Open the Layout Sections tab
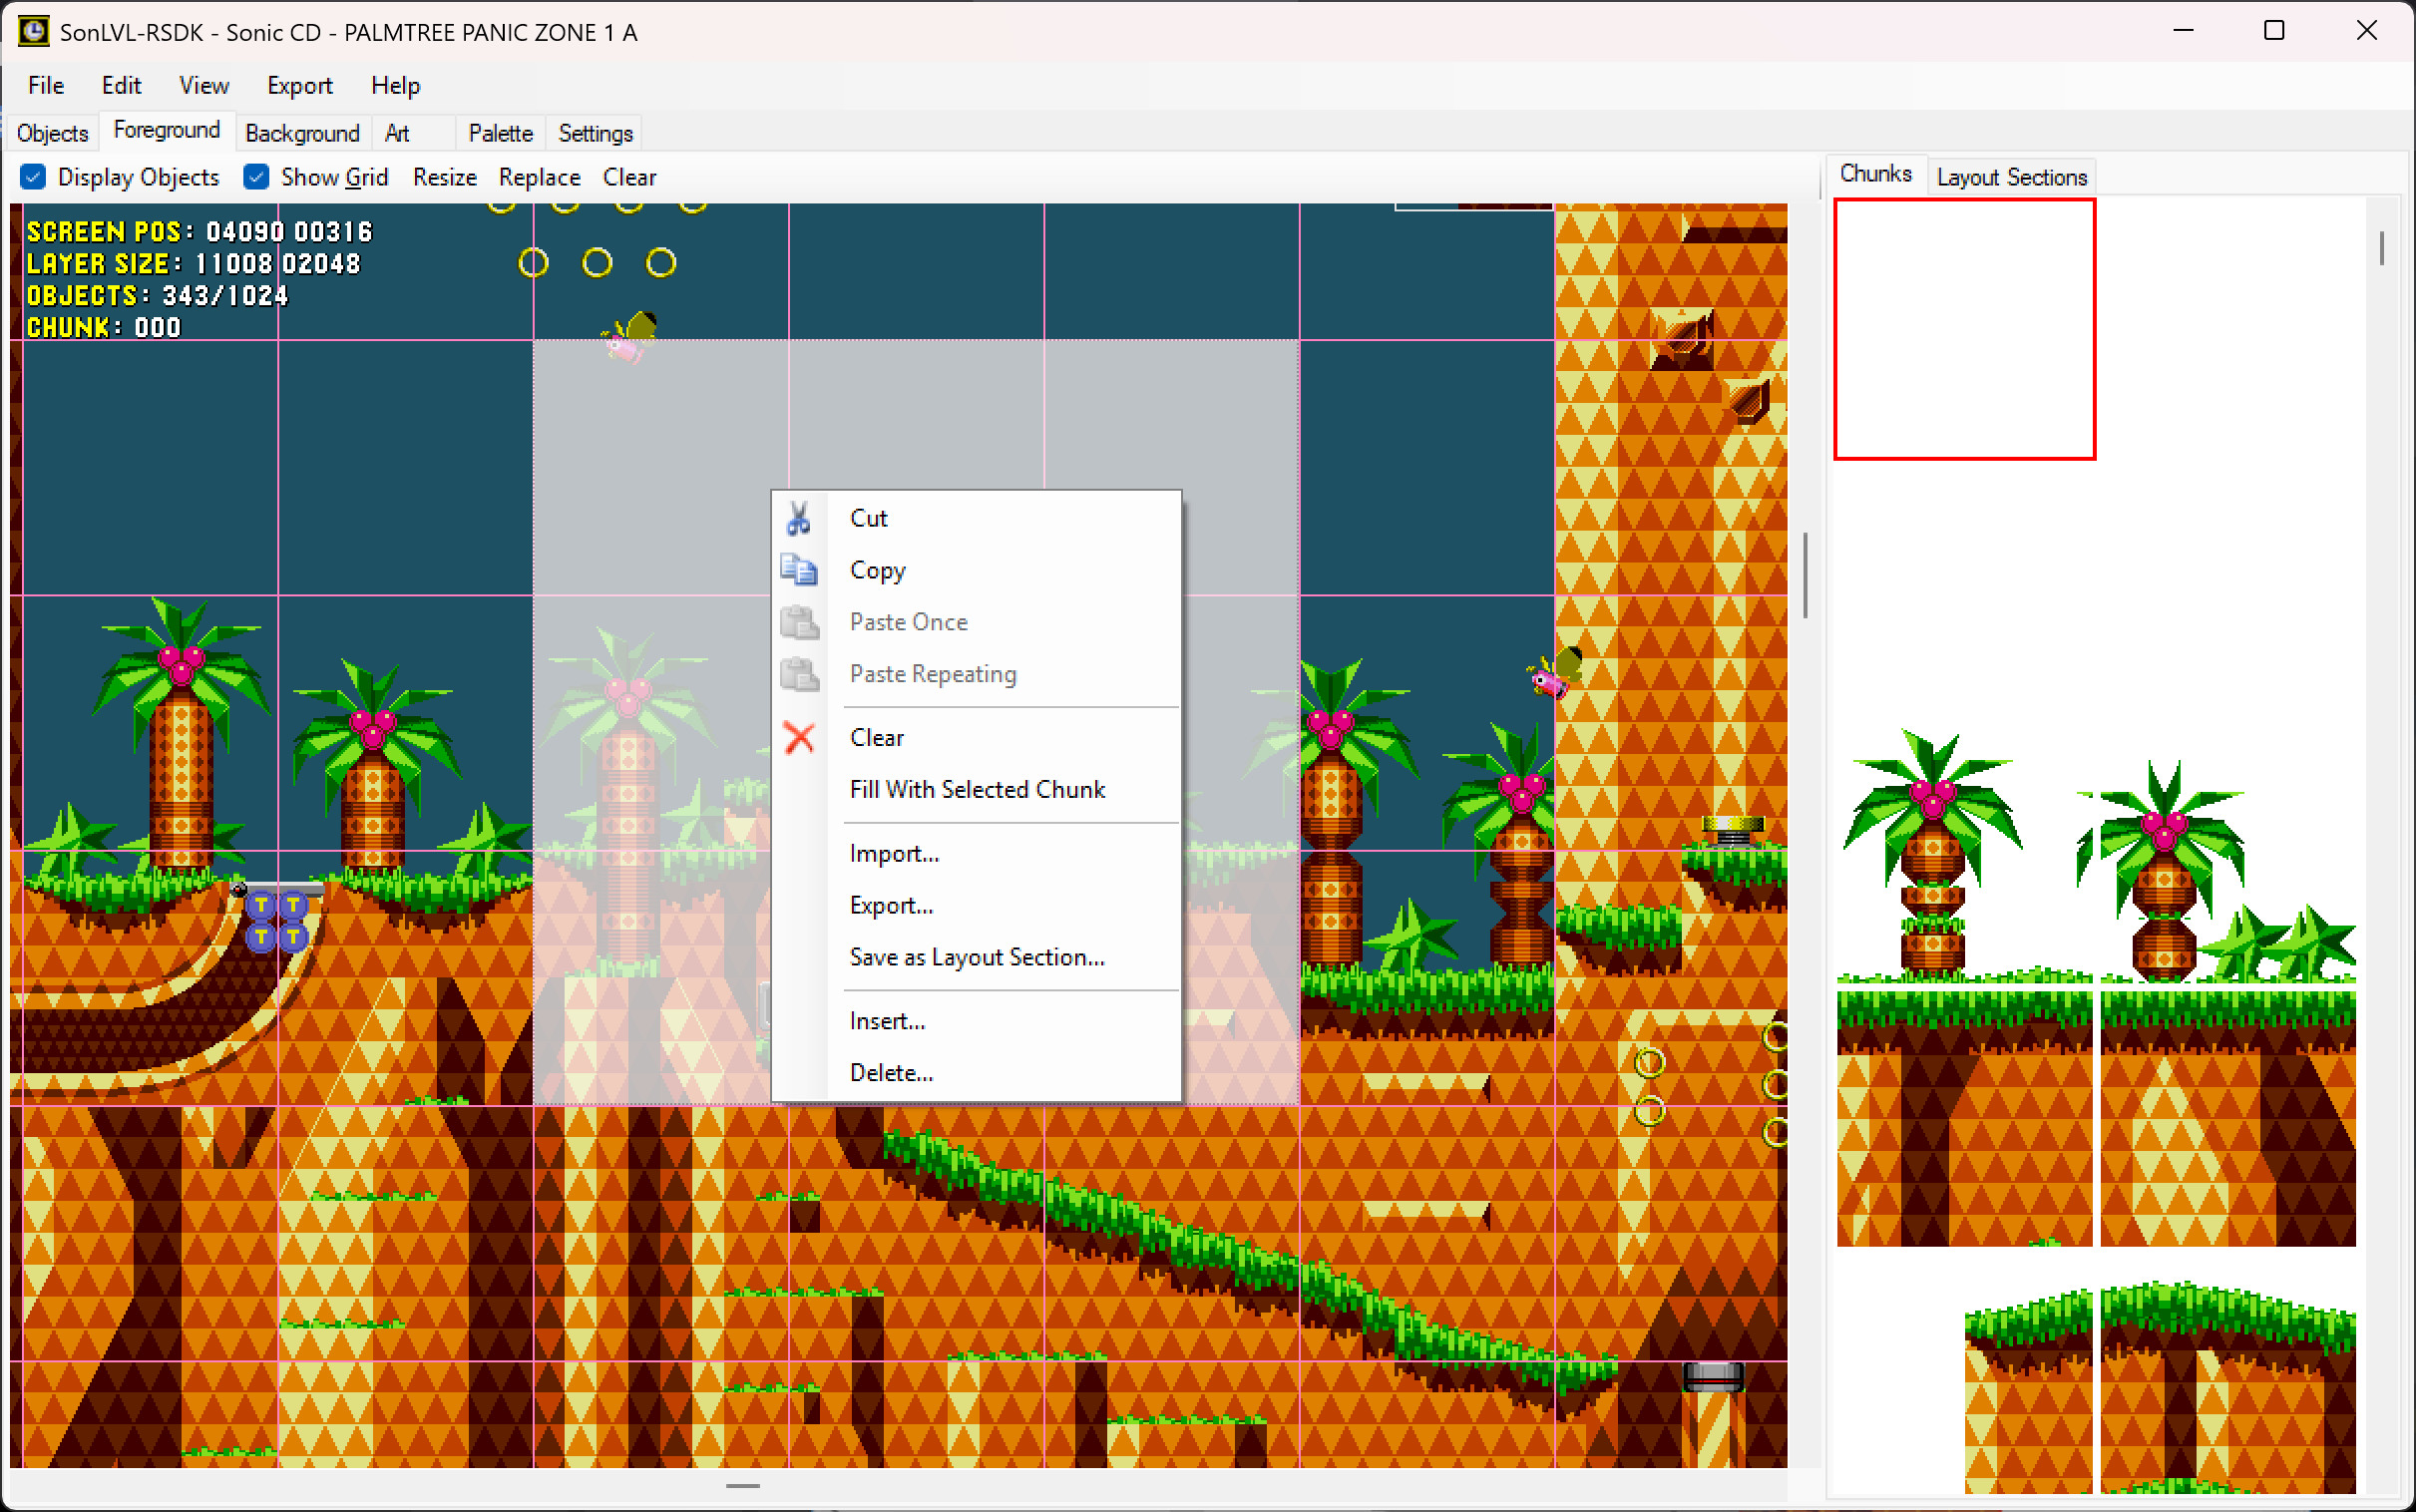 (2011, 177)
